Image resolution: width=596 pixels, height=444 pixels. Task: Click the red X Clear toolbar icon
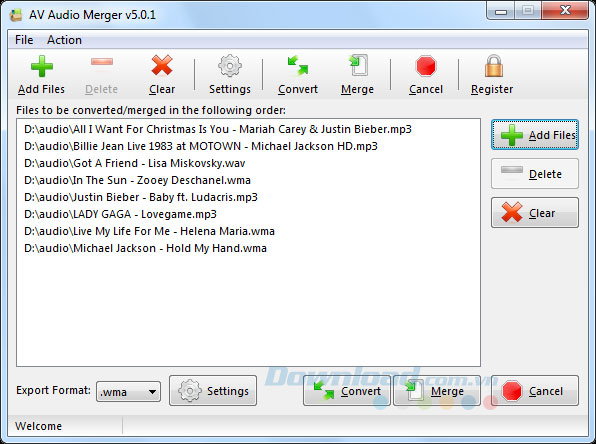pos(162,65)
